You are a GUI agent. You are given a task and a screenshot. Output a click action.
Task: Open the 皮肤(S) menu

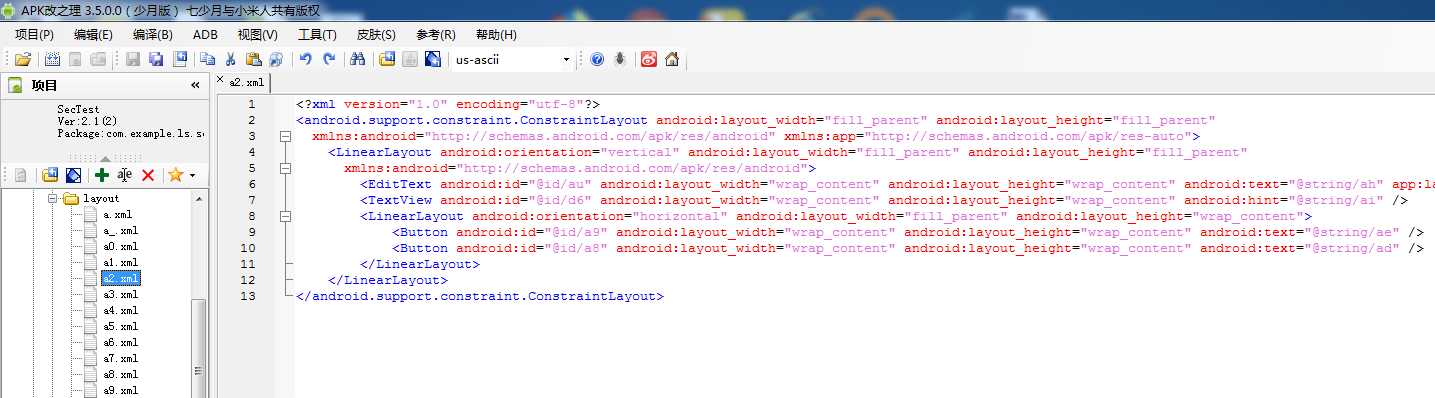click(x=376, y=35)
